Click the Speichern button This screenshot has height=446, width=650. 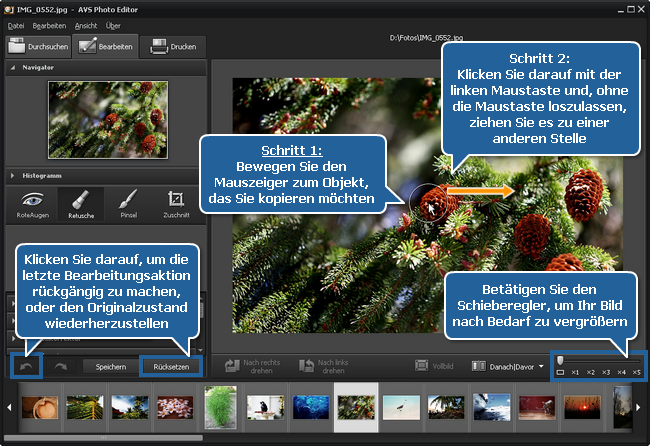click(110, 367)
